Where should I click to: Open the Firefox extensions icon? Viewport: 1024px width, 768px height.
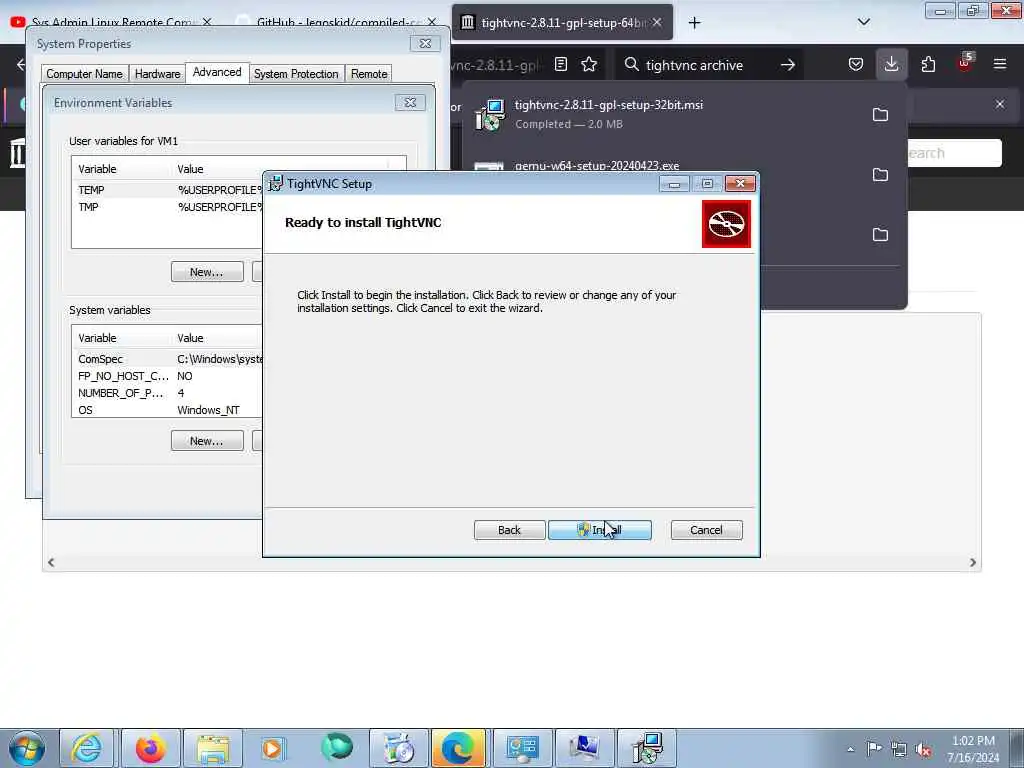click(x=928, y=64)
